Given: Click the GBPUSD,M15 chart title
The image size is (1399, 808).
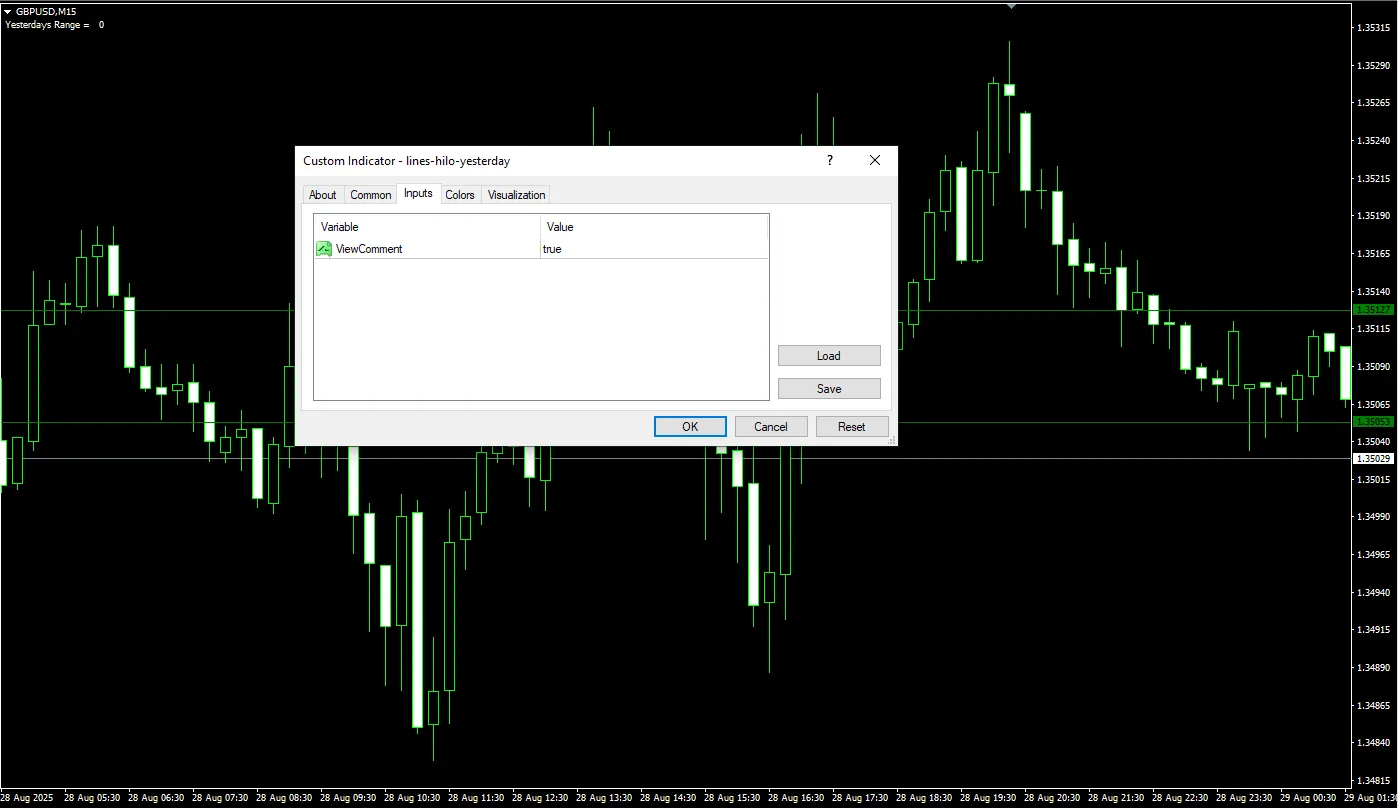Looking at the screenshot, I should 46,11.
